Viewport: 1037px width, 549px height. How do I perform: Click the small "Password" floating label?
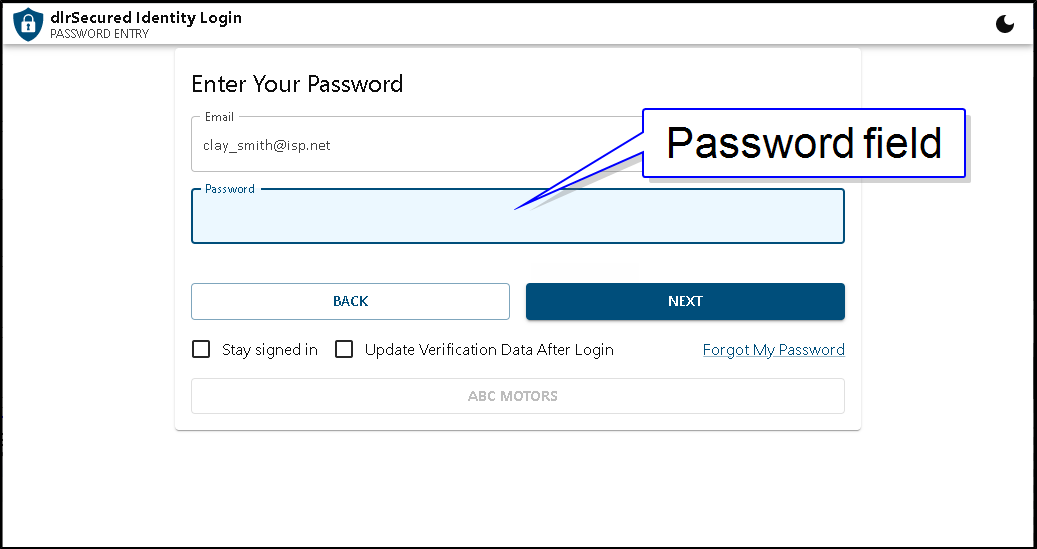tap(229, 188)
